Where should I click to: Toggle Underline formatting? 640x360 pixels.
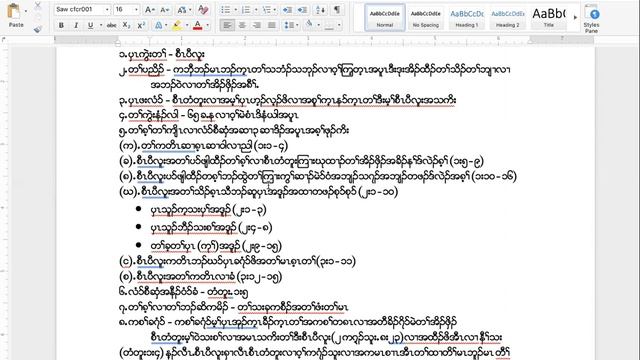pos(90,25)
